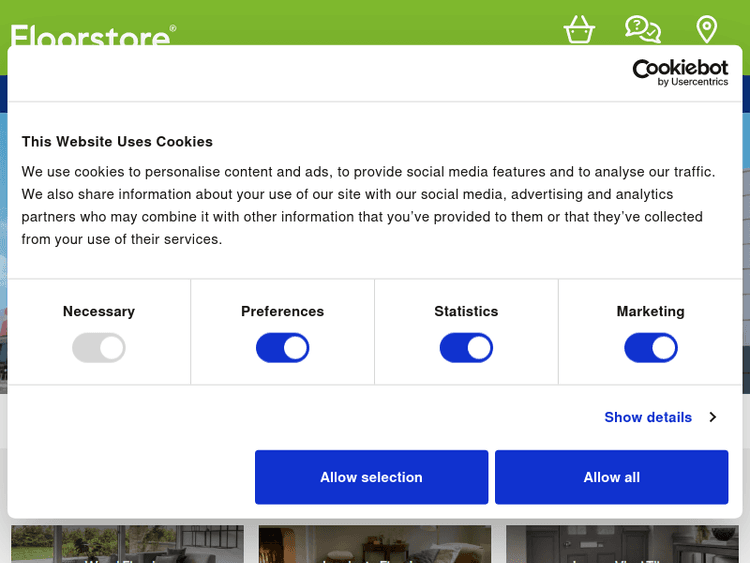Click the Preferences category label text

[x=283, y=311]
